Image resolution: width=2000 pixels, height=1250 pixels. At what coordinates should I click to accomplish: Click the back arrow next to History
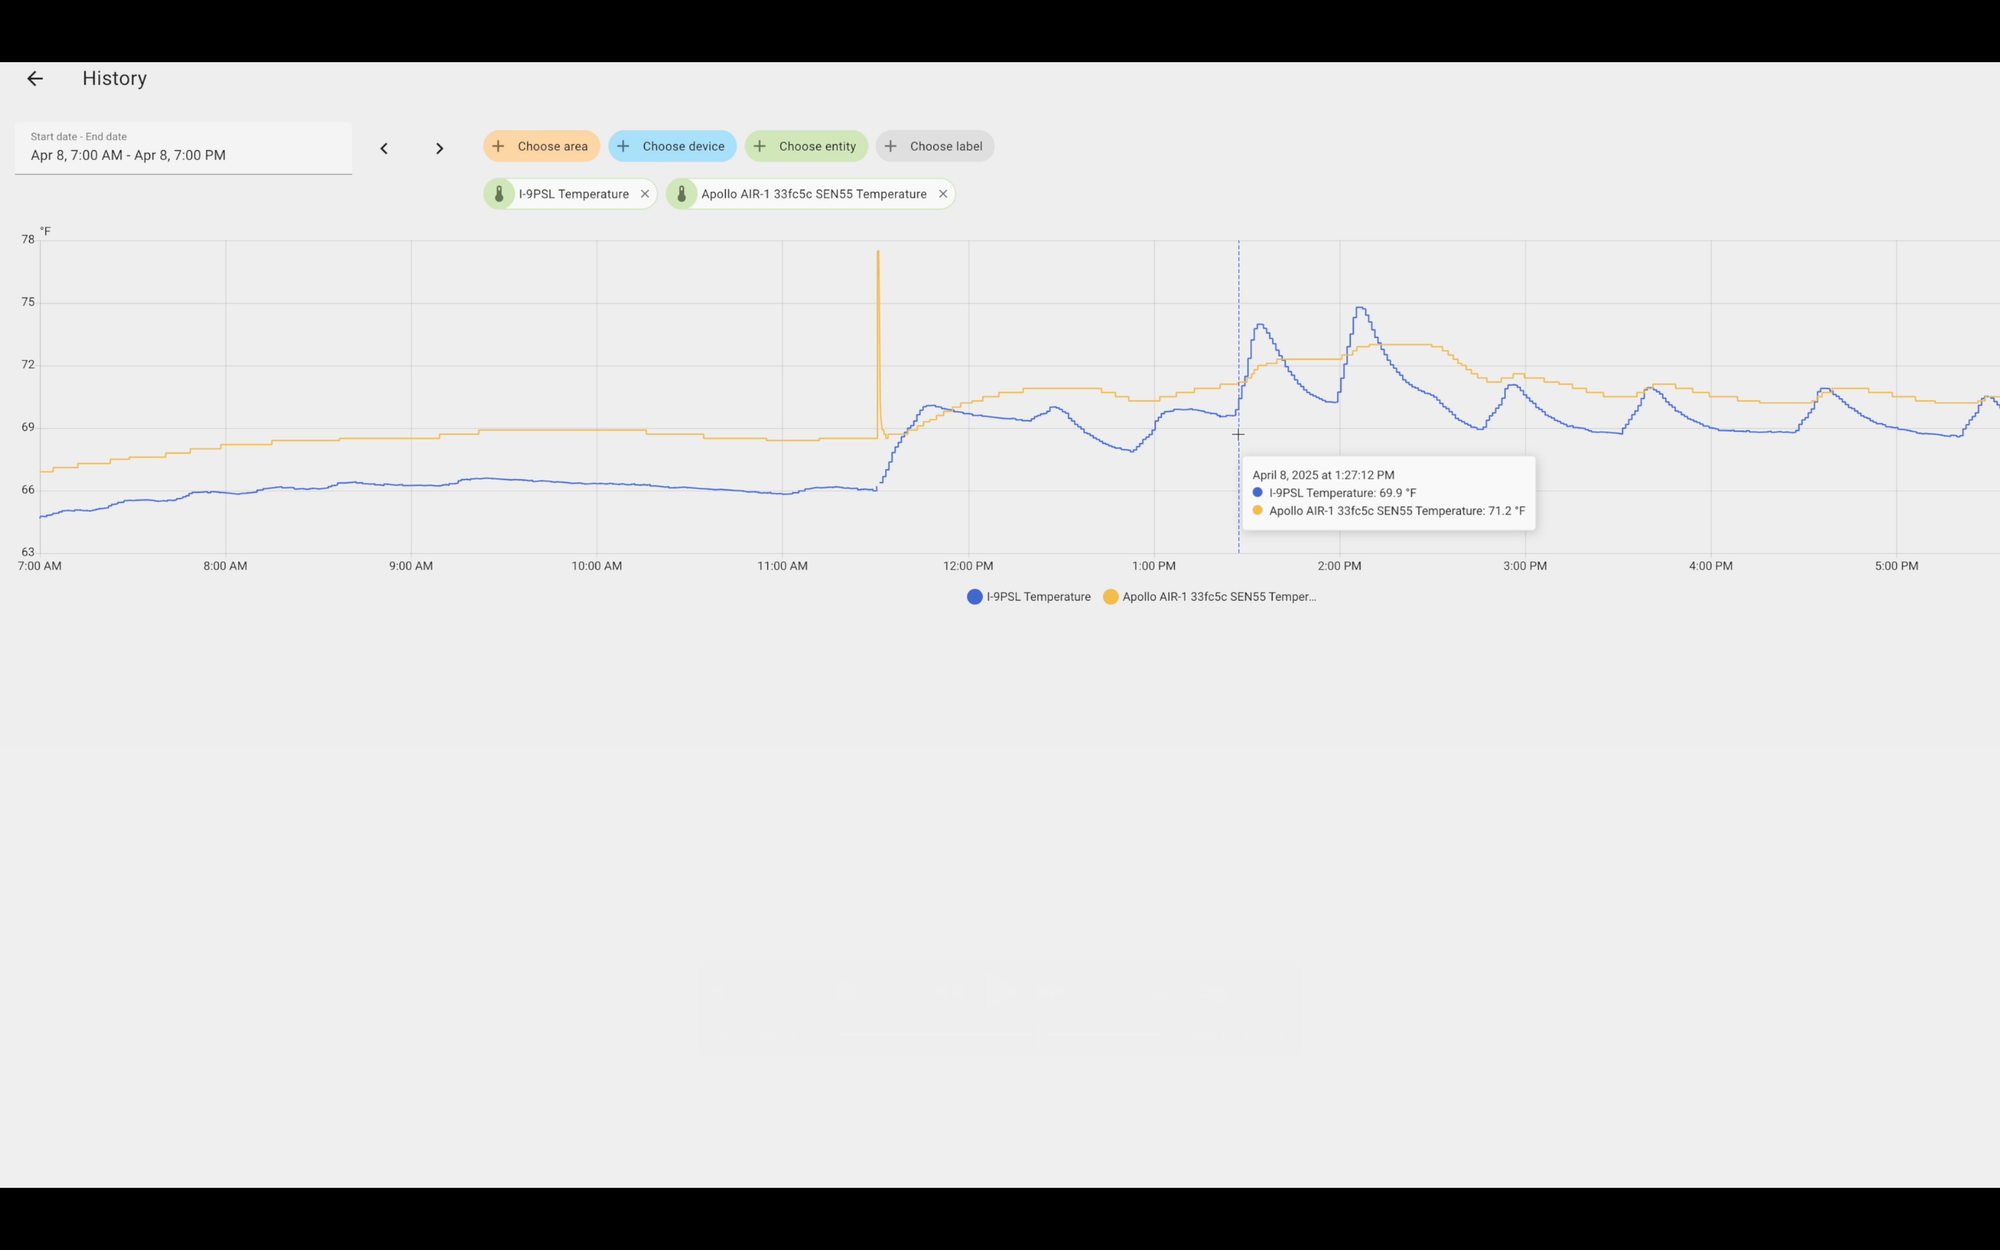coord(35,78)
